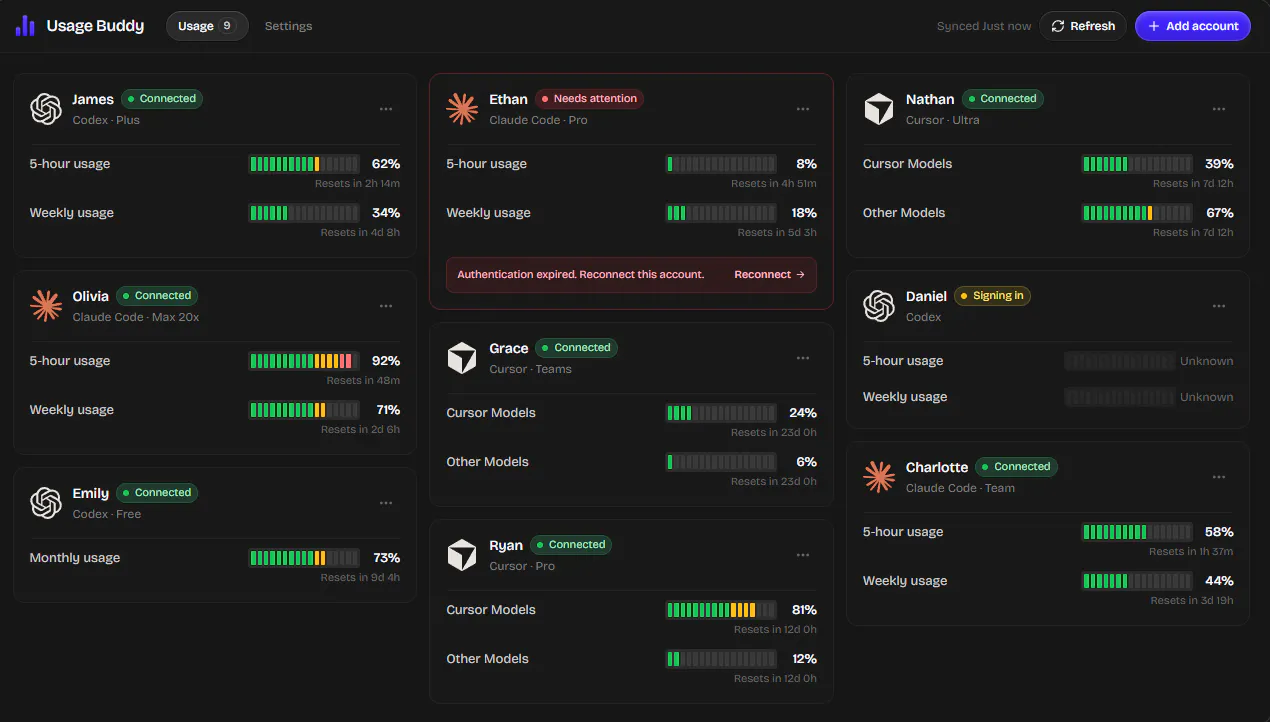Open the three-dot menu on Nathan's card
The height and width of the screenshot is (722, 1270).
(1219, 109)
